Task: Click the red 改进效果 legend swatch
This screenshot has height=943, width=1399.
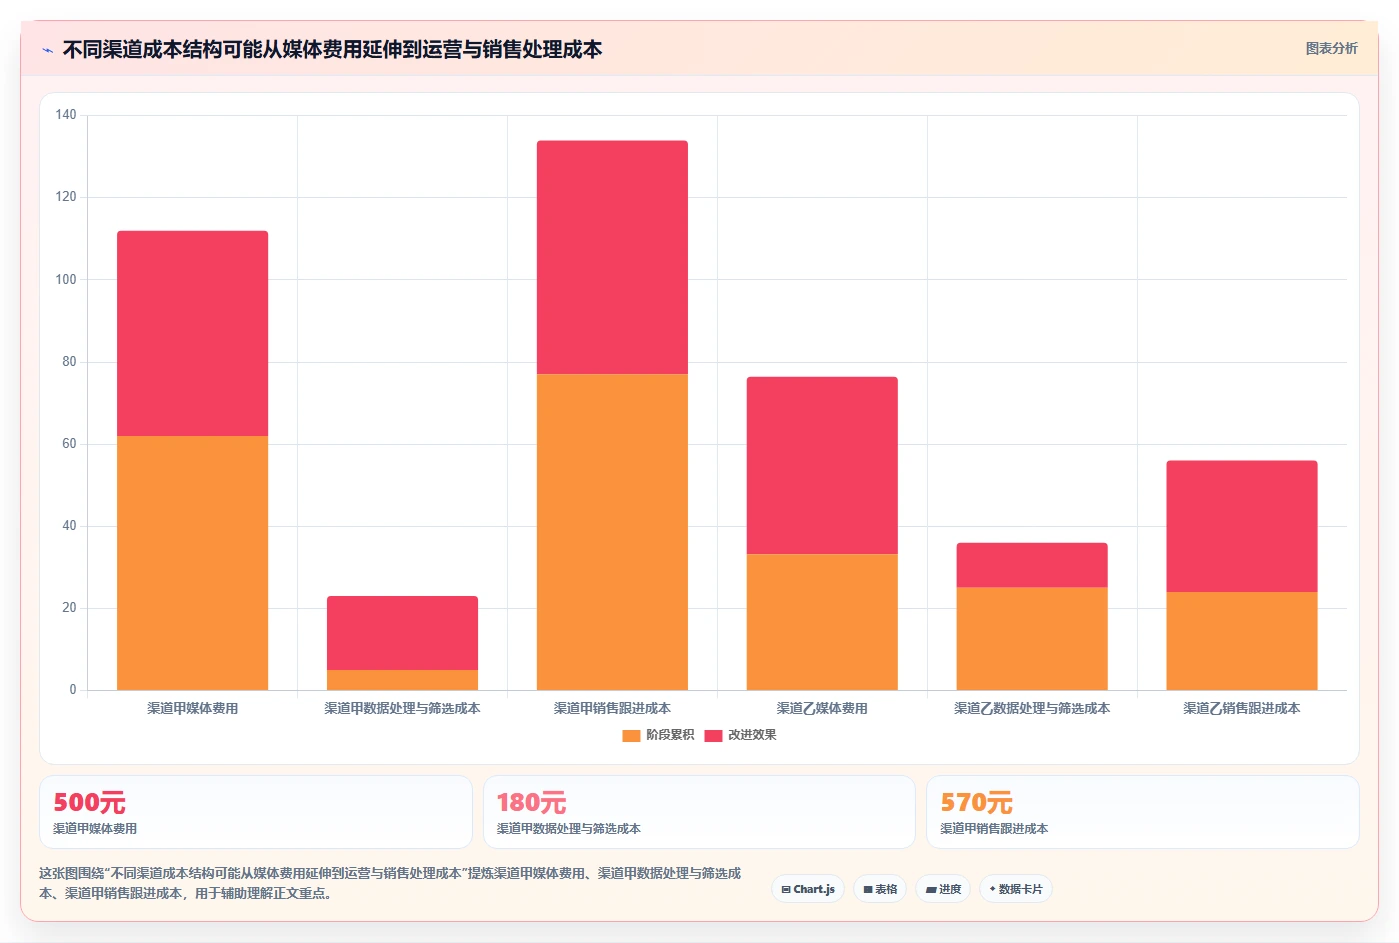Action: [x=713, y=735]
